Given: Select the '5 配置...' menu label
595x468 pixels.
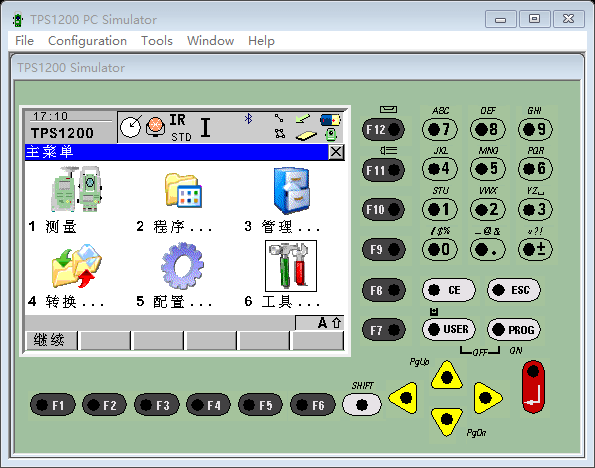Looking at the screenshot, I should click(x=174, y=302).
